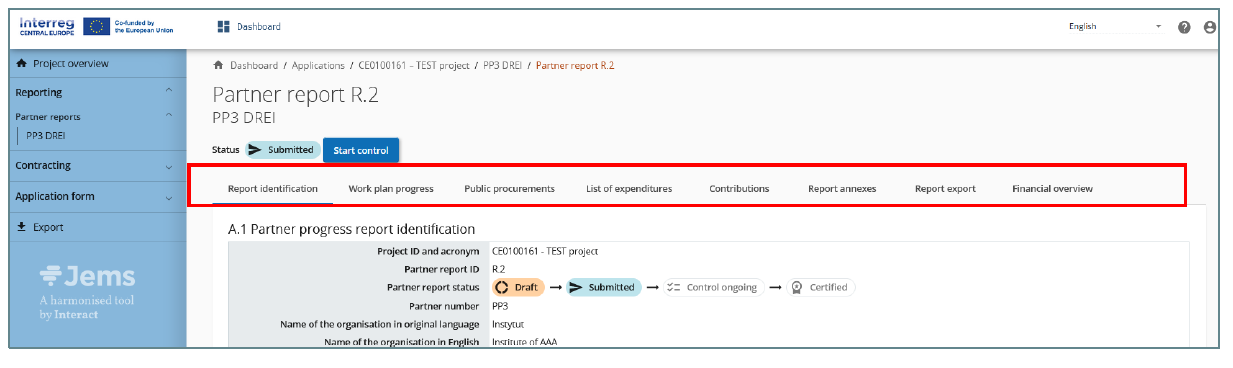
Task: Expand the Application form sidebar section
Action: [169, 197]
